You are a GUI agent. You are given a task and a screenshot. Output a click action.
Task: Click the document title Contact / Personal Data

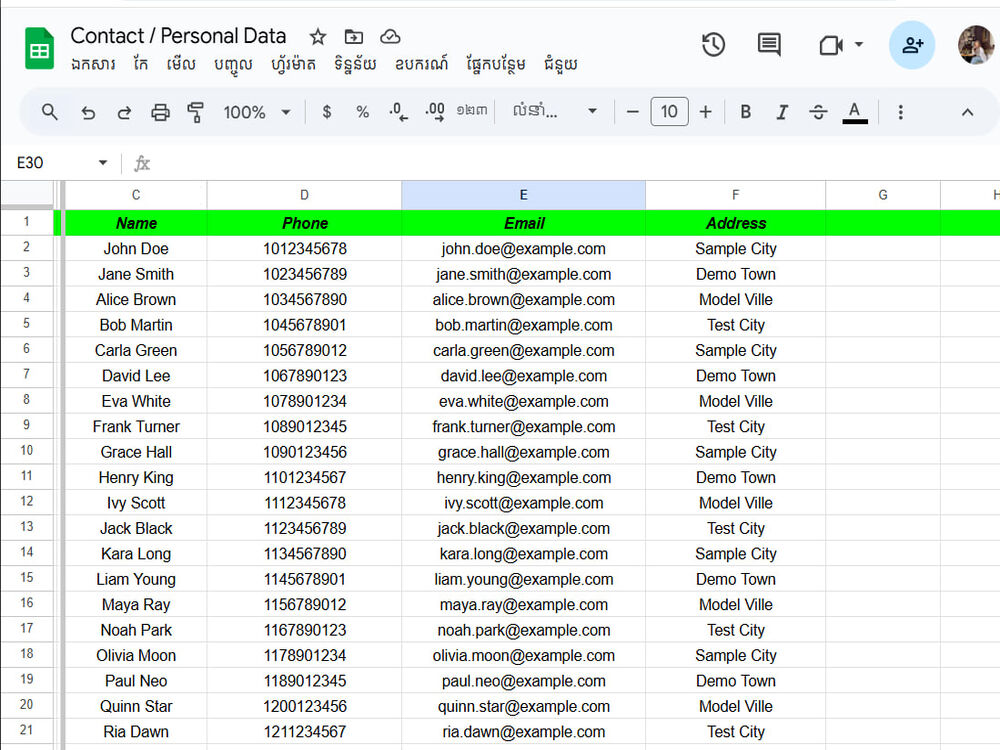pyautogui.click(x=178, y=36)
